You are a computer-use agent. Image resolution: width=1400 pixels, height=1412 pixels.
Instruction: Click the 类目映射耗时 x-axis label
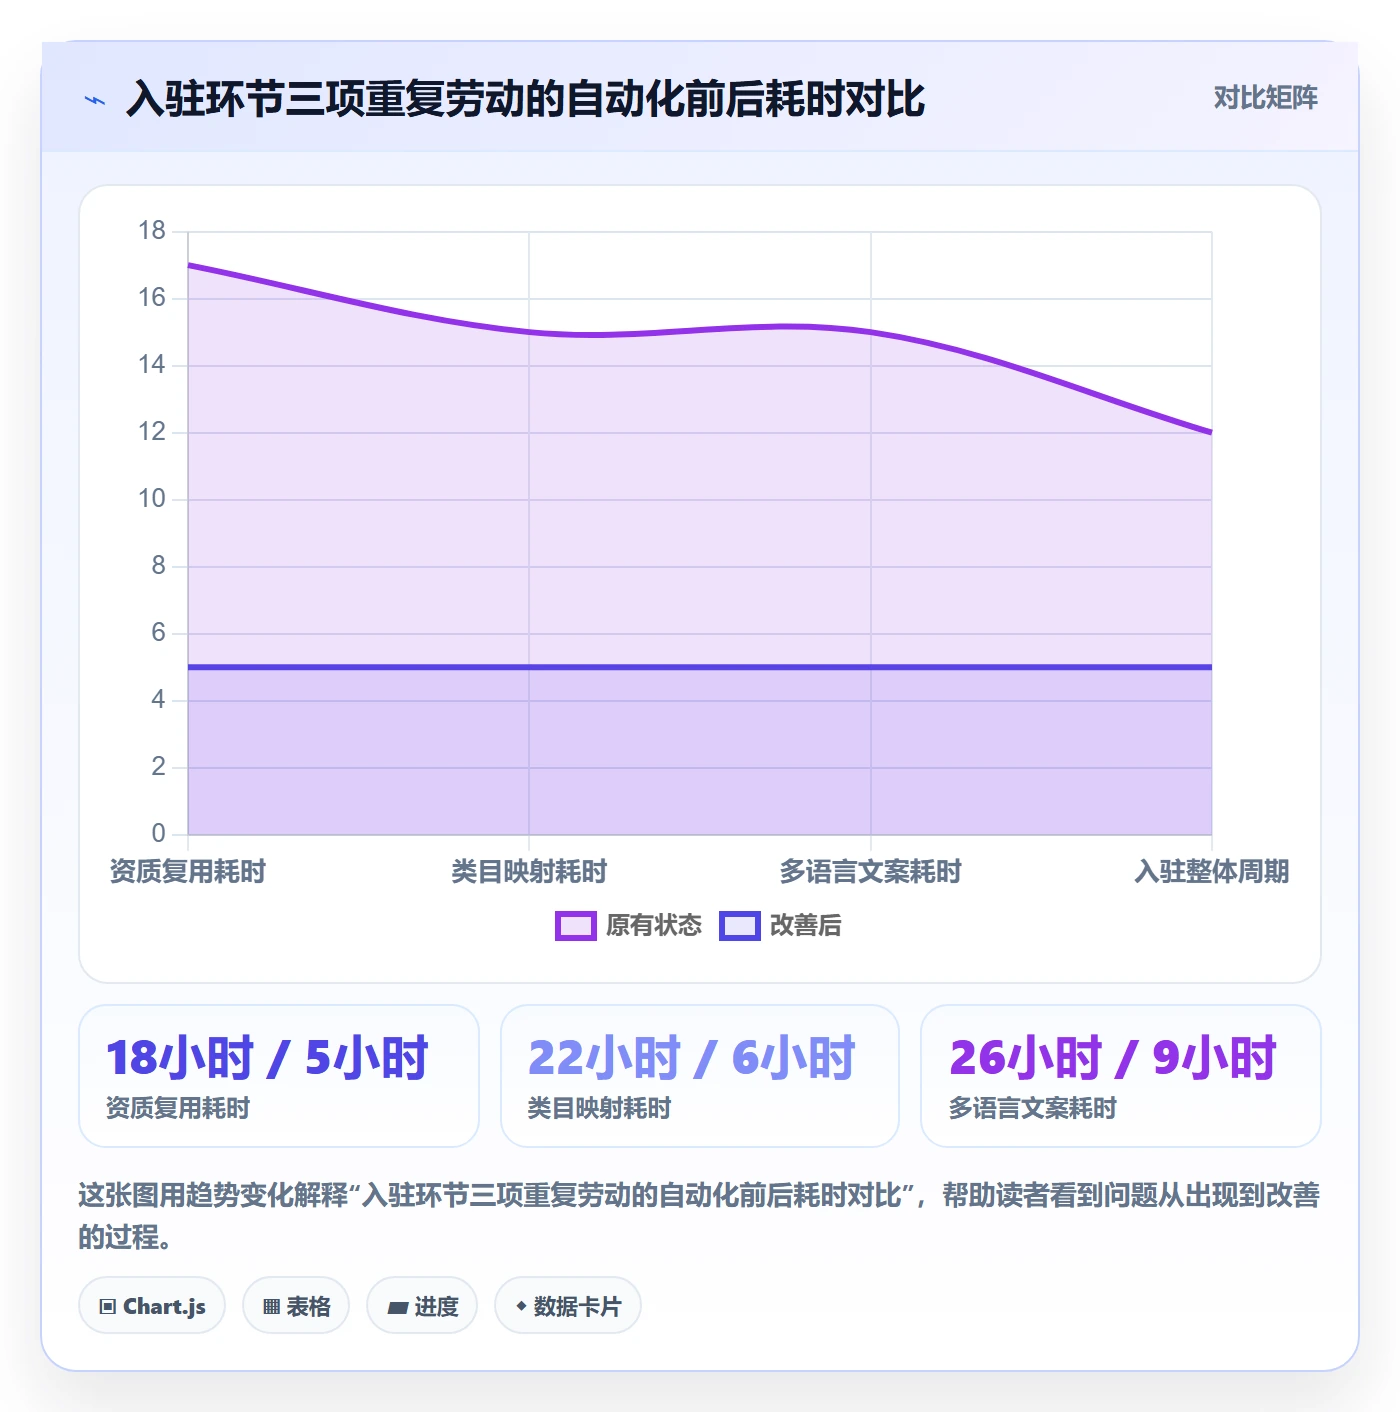click(x=529, y=872)
